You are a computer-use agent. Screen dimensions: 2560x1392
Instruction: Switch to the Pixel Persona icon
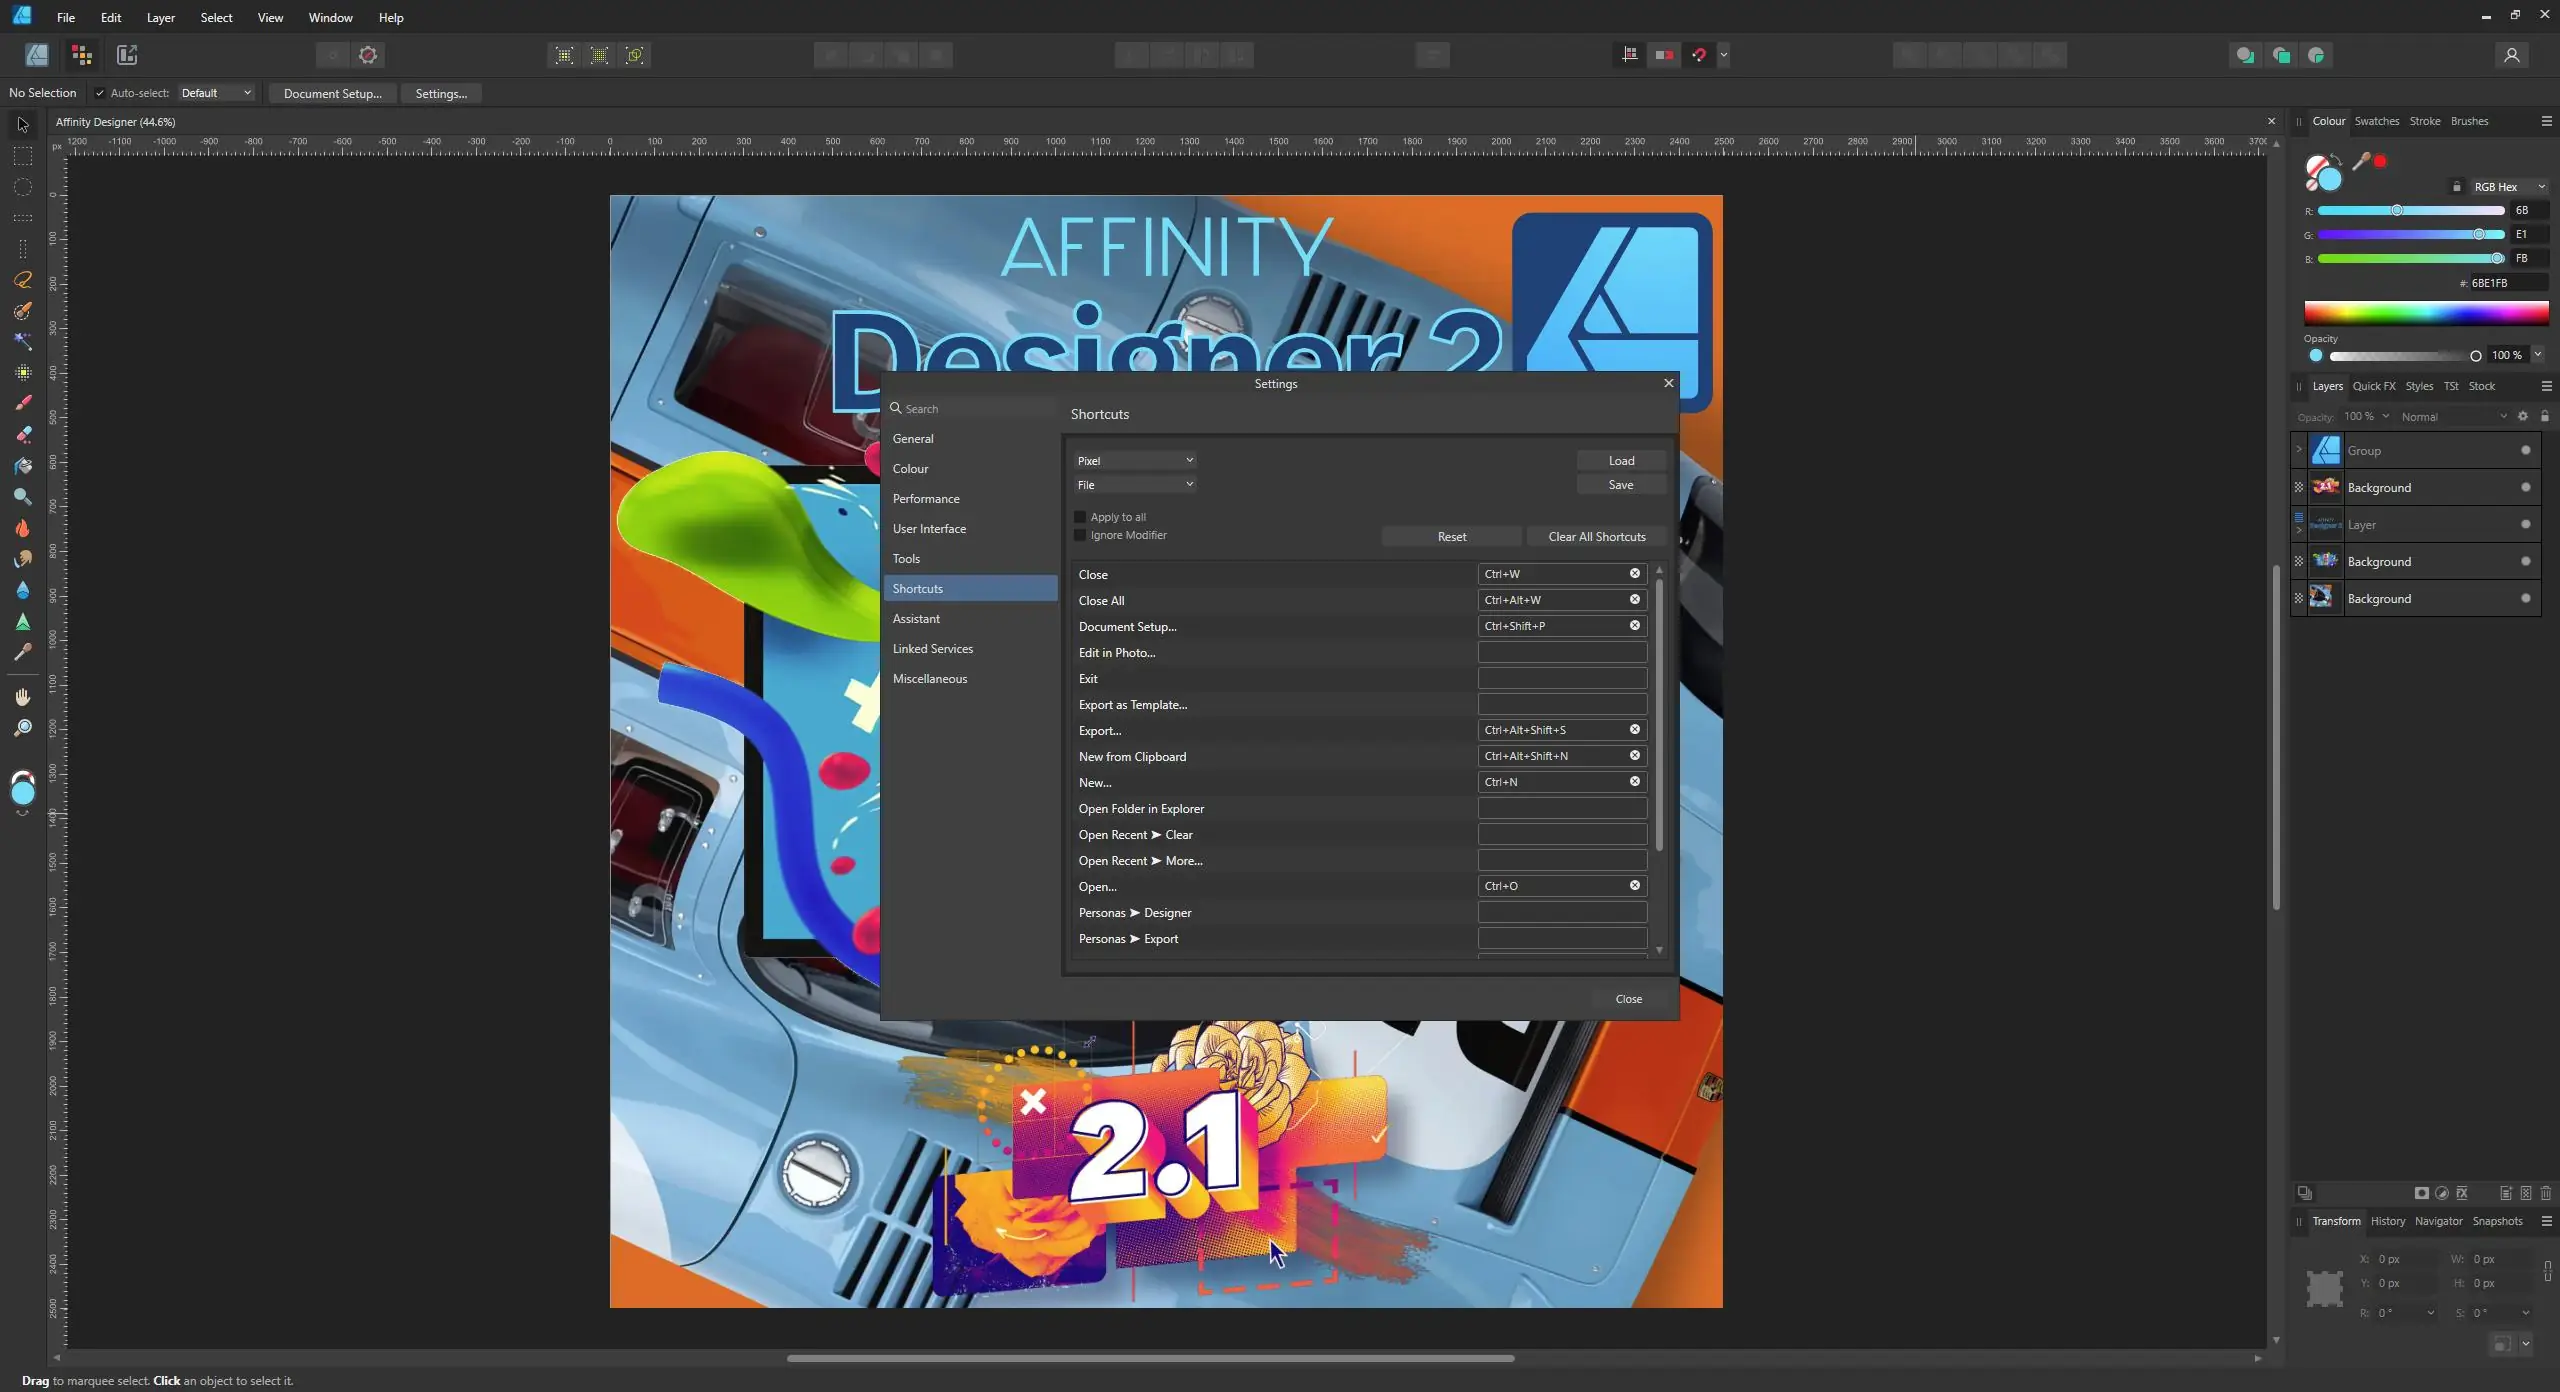82,55
